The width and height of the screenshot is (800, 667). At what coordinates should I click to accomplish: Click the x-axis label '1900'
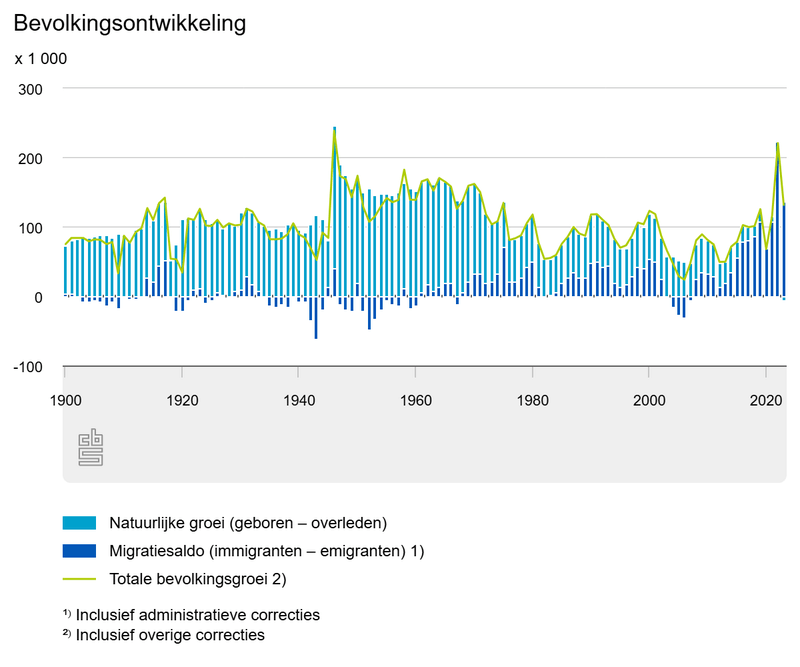click(x=65, y=401)
